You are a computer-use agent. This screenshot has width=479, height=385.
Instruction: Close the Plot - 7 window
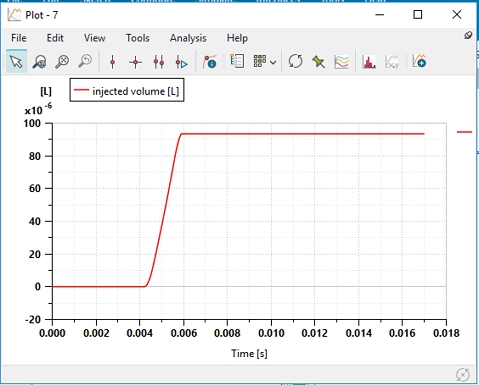click(x=457, y=15)
